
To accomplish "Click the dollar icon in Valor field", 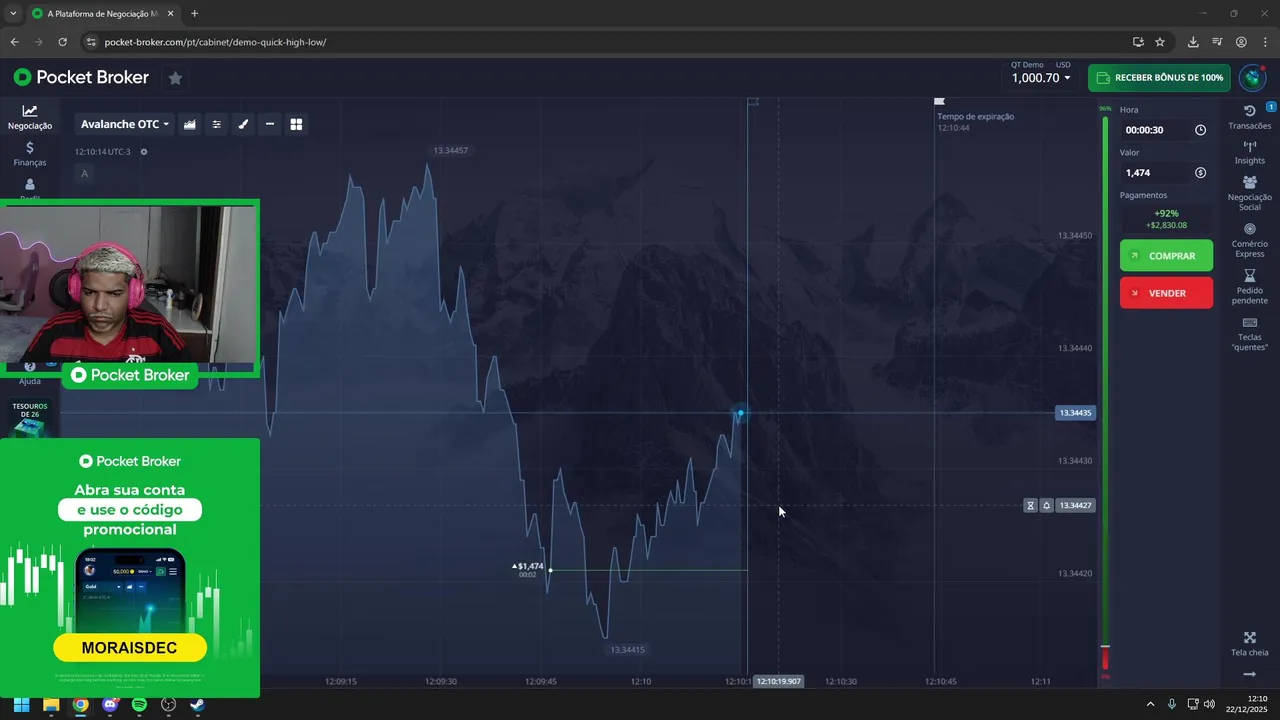I will [x=1200, y=173].
